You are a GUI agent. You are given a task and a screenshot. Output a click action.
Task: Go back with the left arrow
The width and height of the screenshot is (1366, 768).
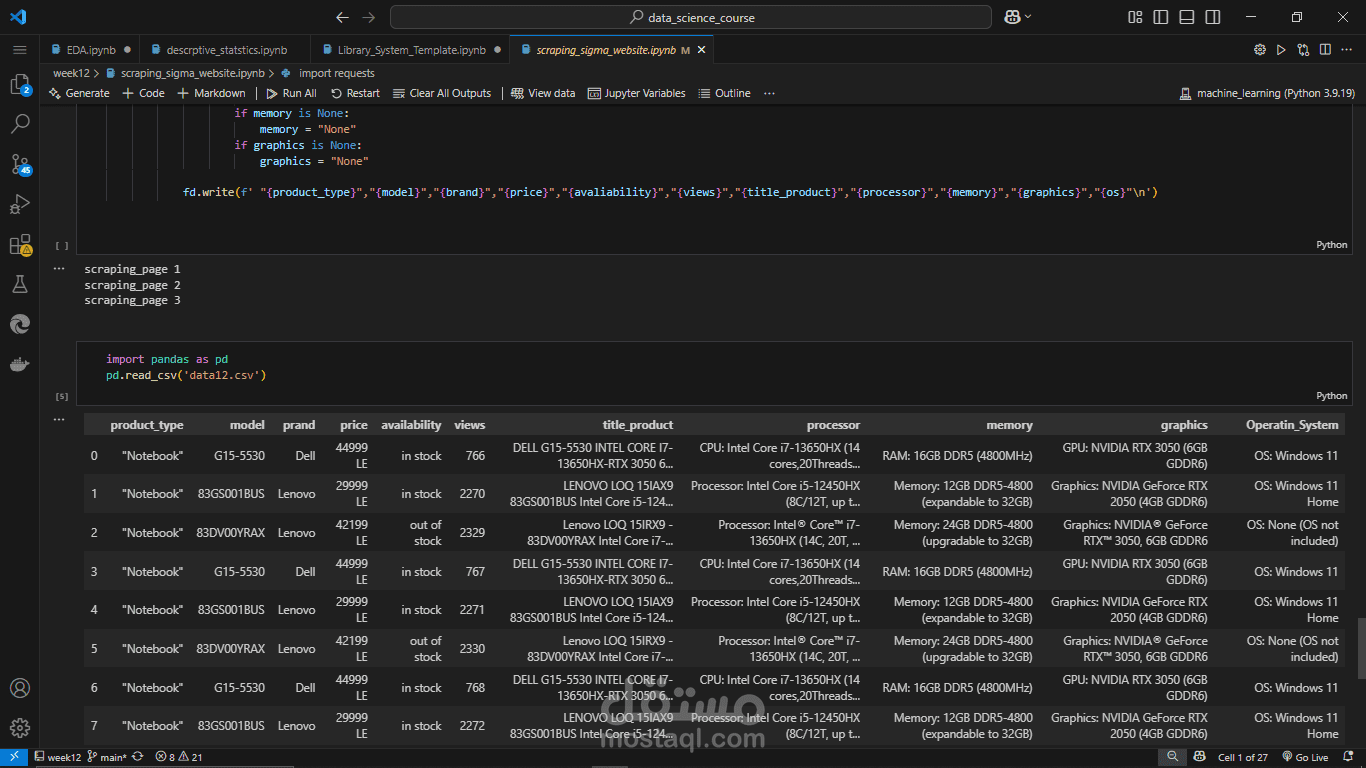[343, 17]
